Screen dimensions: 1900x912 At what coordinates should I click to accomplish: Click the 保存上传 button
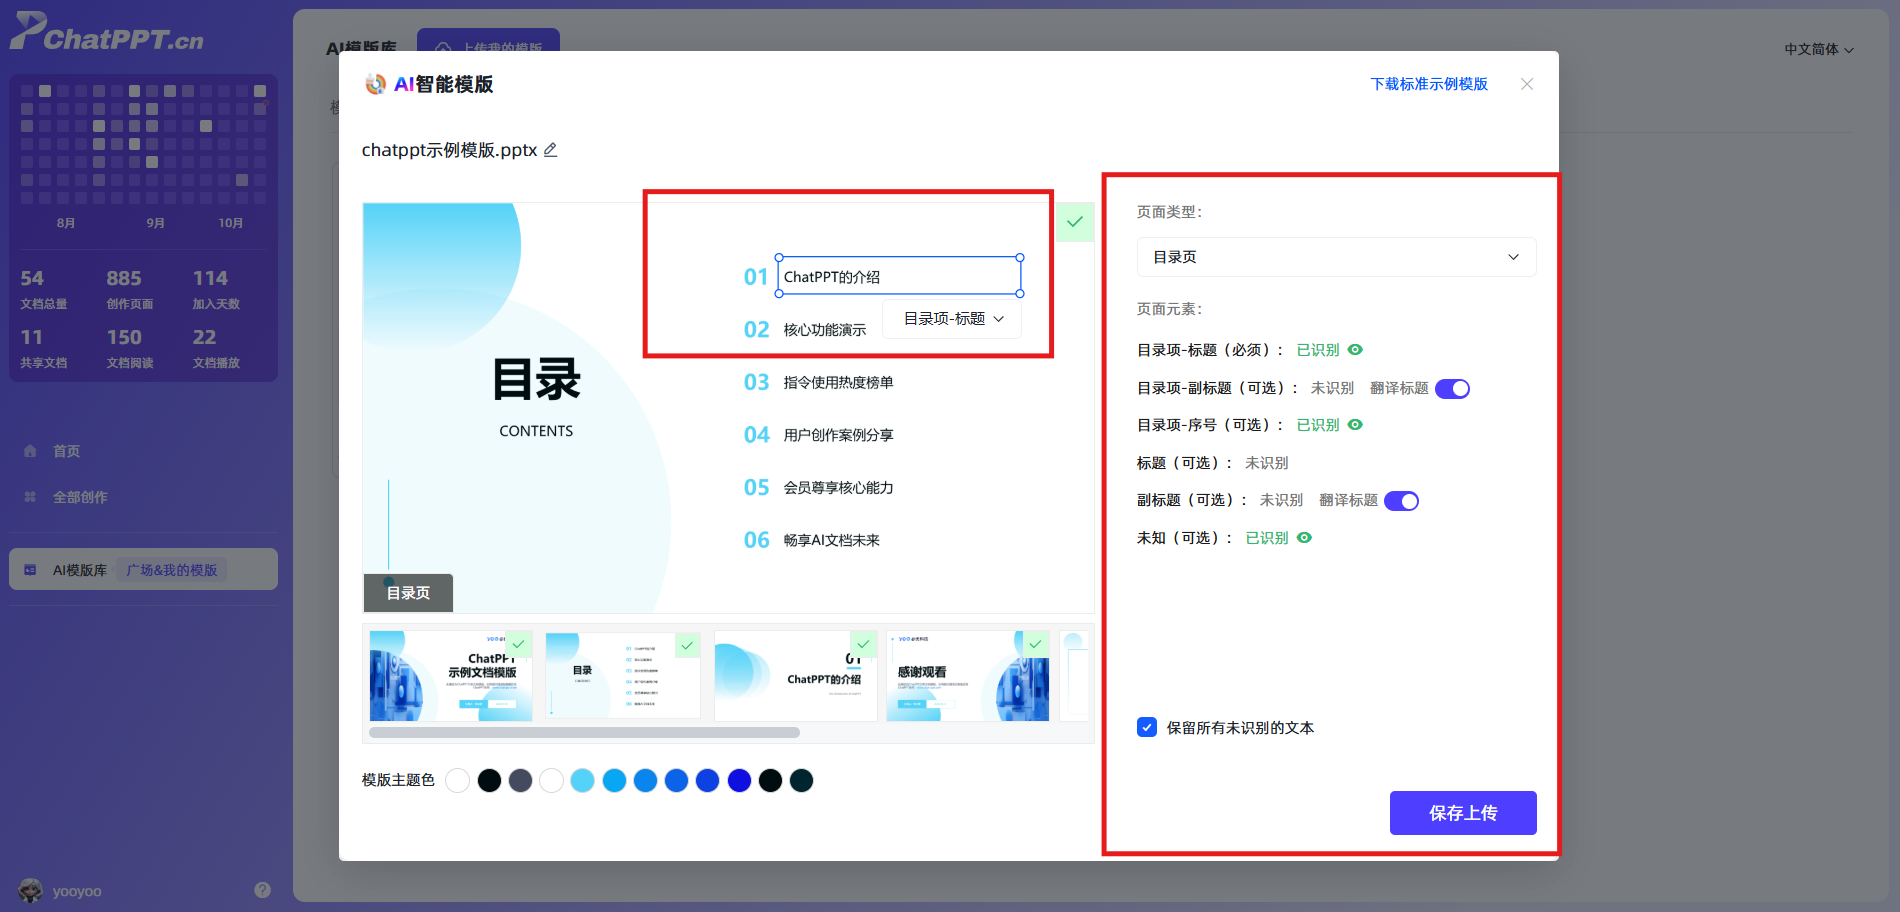tap(1462, 813)
